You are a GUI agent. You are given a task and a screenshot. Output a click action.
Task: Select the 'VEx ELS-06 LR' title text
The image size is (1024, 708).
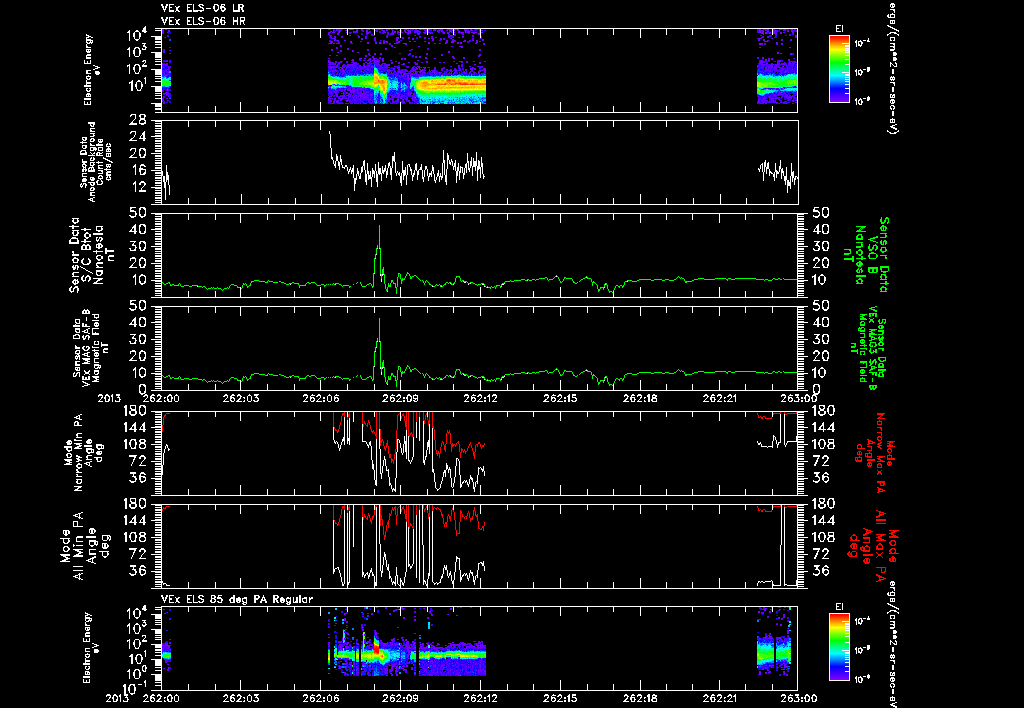[203, 8]
